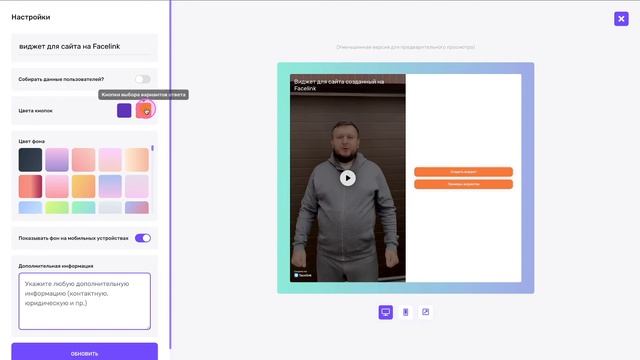Select the light grey background swatch
The width and height of the screenshot is (640, 360).
coord(110,207)
